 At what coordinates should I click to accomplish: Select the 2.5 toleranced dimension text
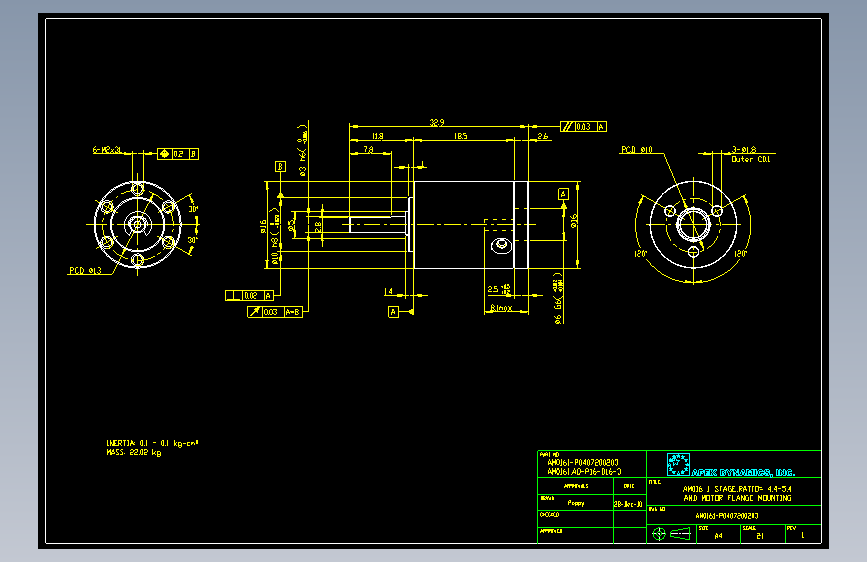[x=499, y=289]
